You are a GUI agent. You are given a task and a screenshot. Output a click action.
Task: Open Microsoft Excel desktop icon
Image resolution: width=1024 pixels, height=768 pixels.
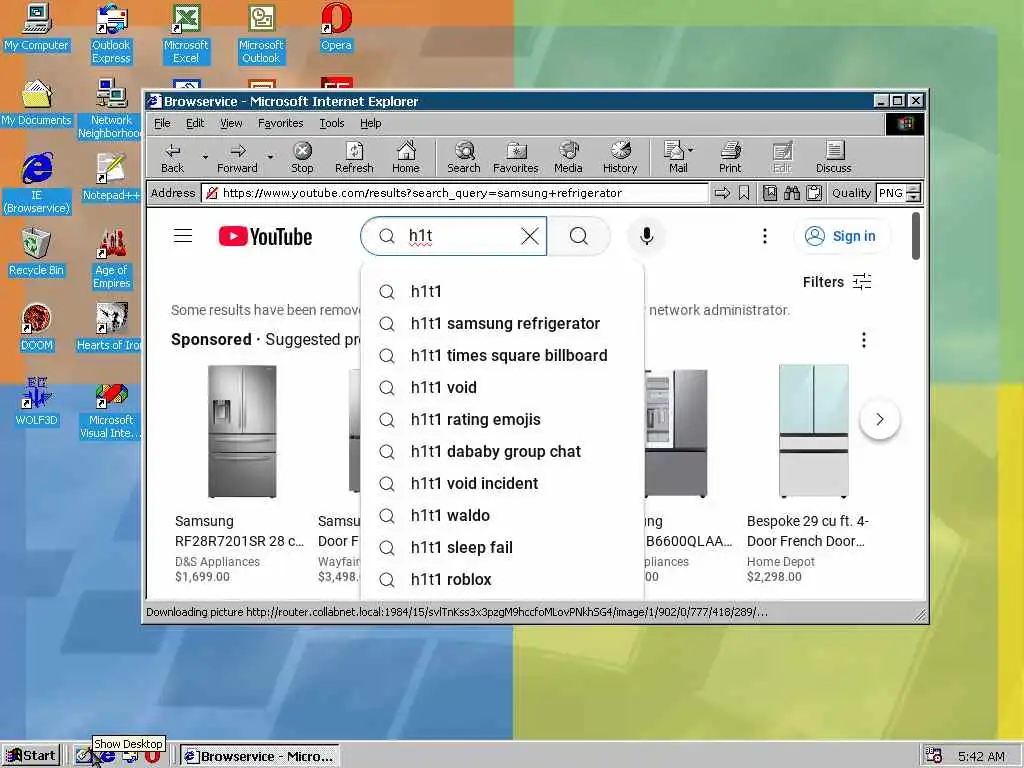[x=186, y=34]
